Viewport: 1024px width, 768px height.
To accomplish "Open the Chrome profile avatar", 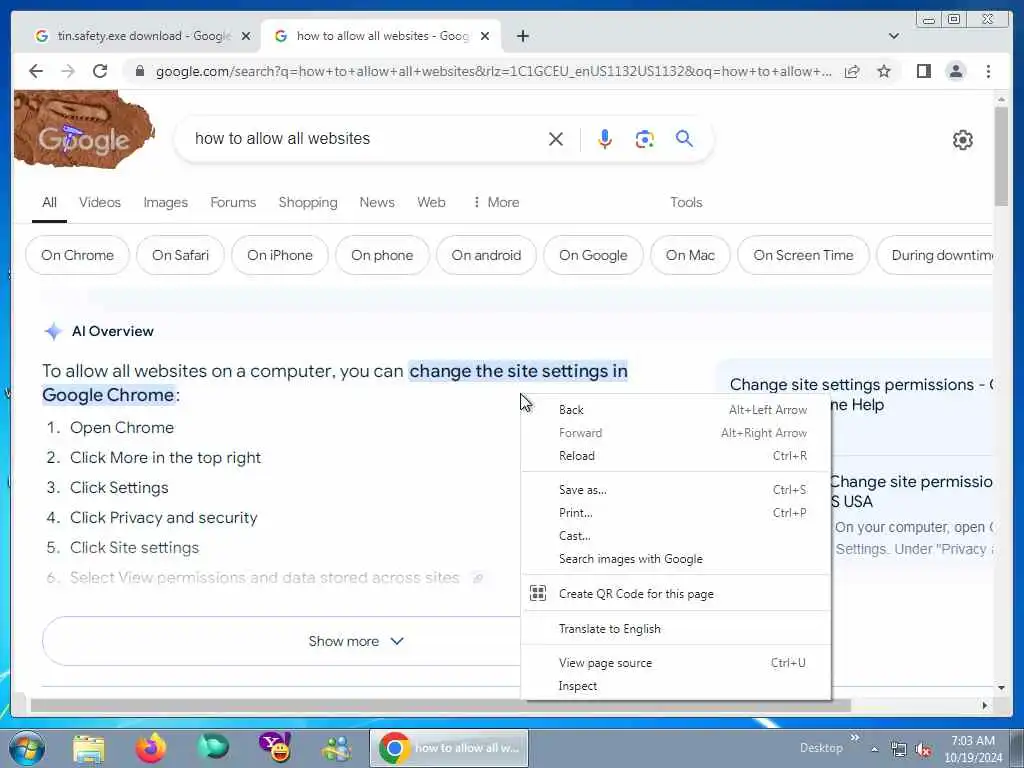I will 955,71.
